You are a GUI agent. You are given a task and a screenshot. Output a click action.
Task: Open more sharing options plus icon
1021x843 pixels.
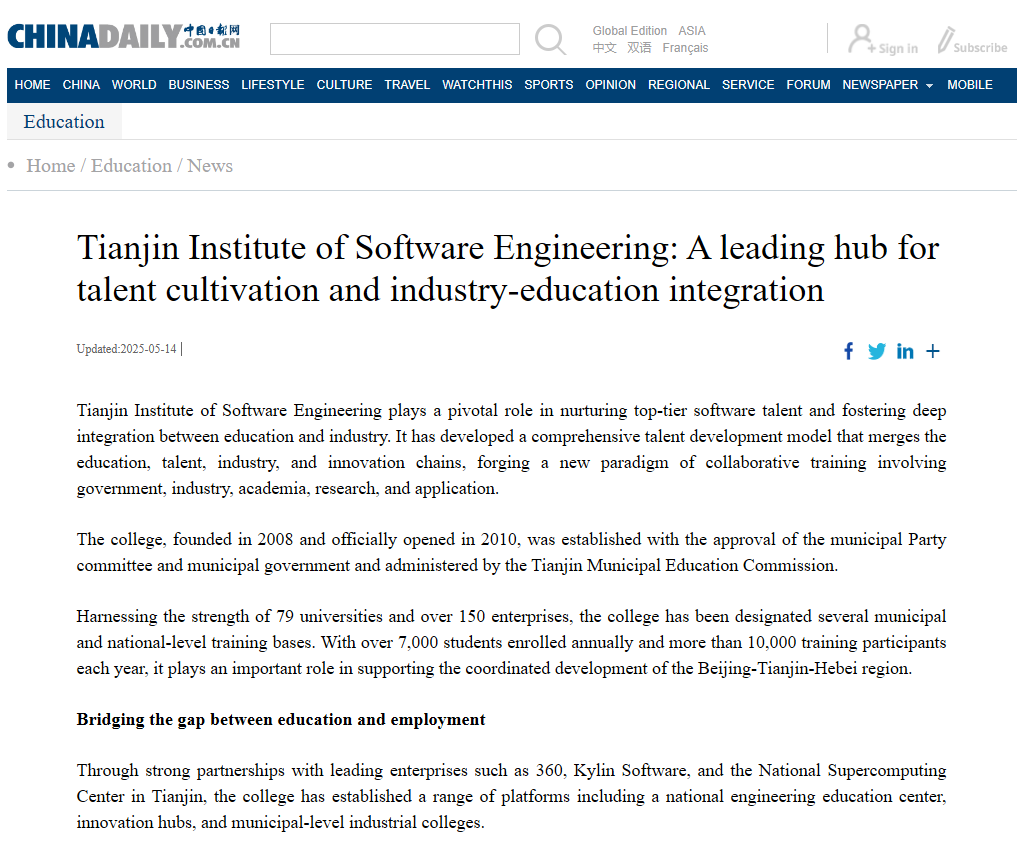click(933, 351)
